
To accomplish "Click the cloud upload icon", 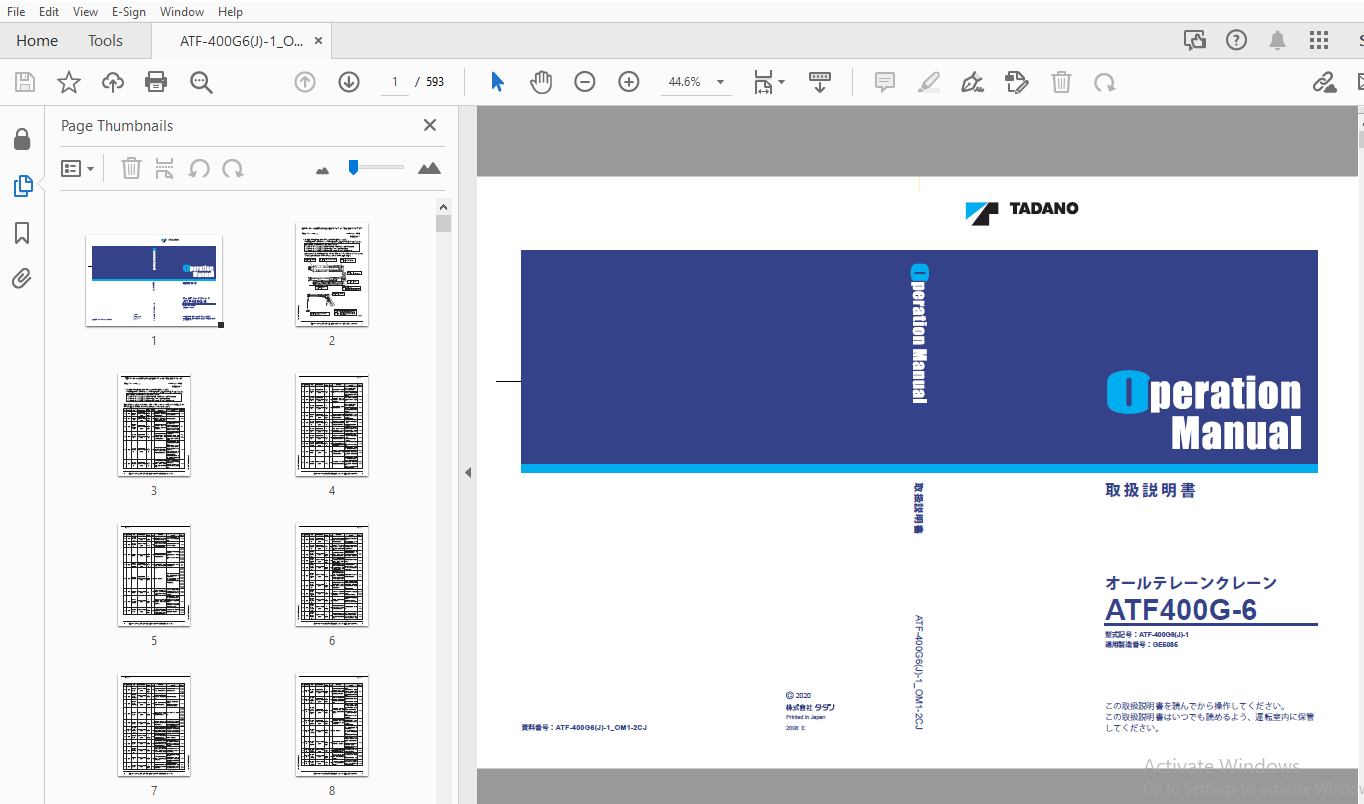I will click(113, 82).
